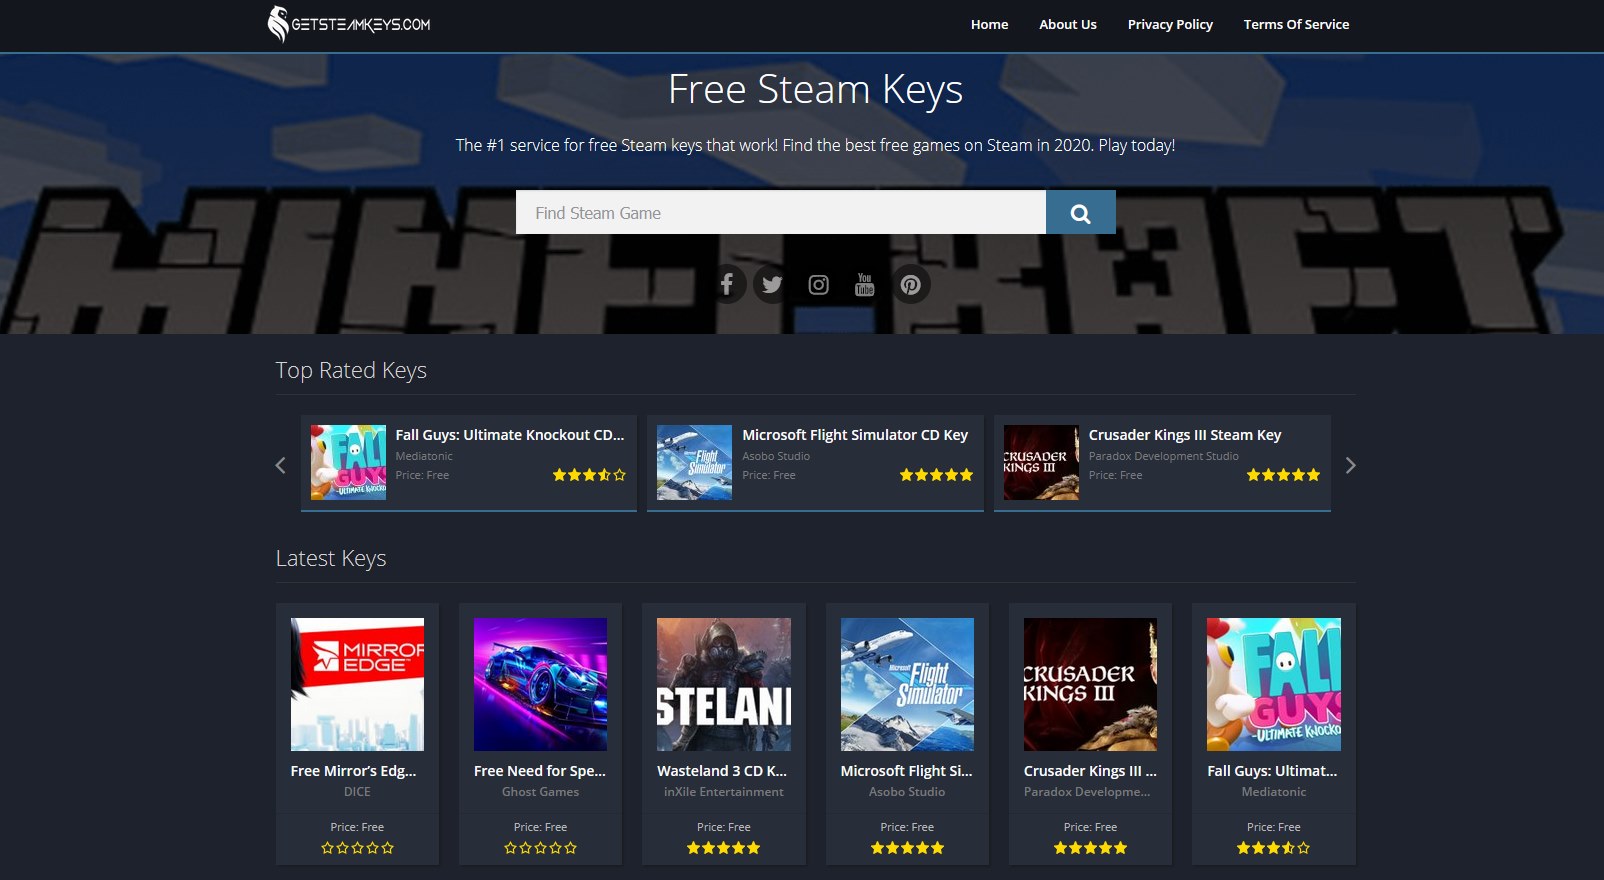The image size is (1604, 880).
Task: Click the Need for Speed cover image
Action: click(540, 684)
